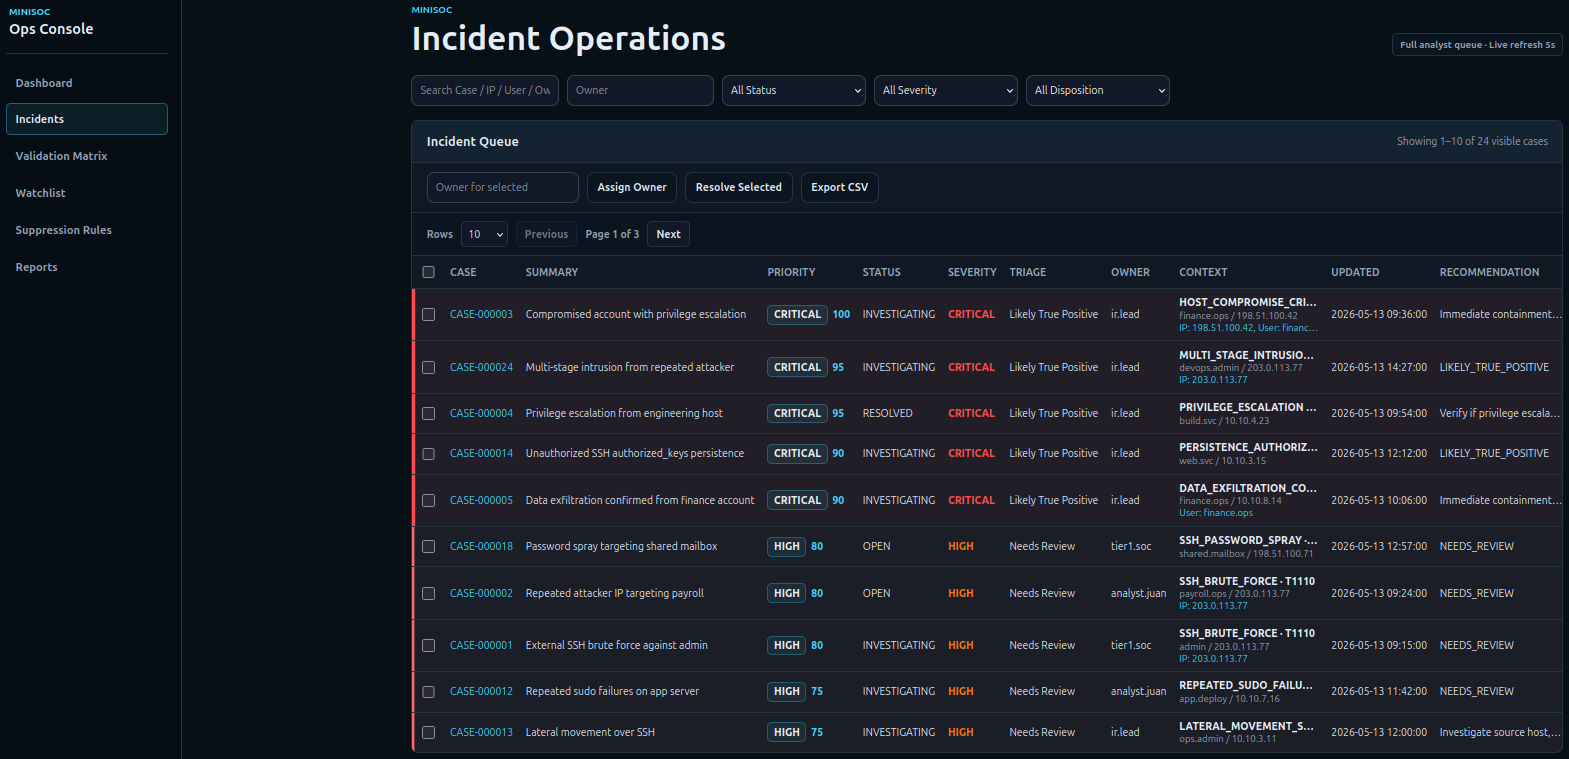This screenshot has height=759, width=1569.
Task: Go to the Next page
Action: (x=669, y=234)
